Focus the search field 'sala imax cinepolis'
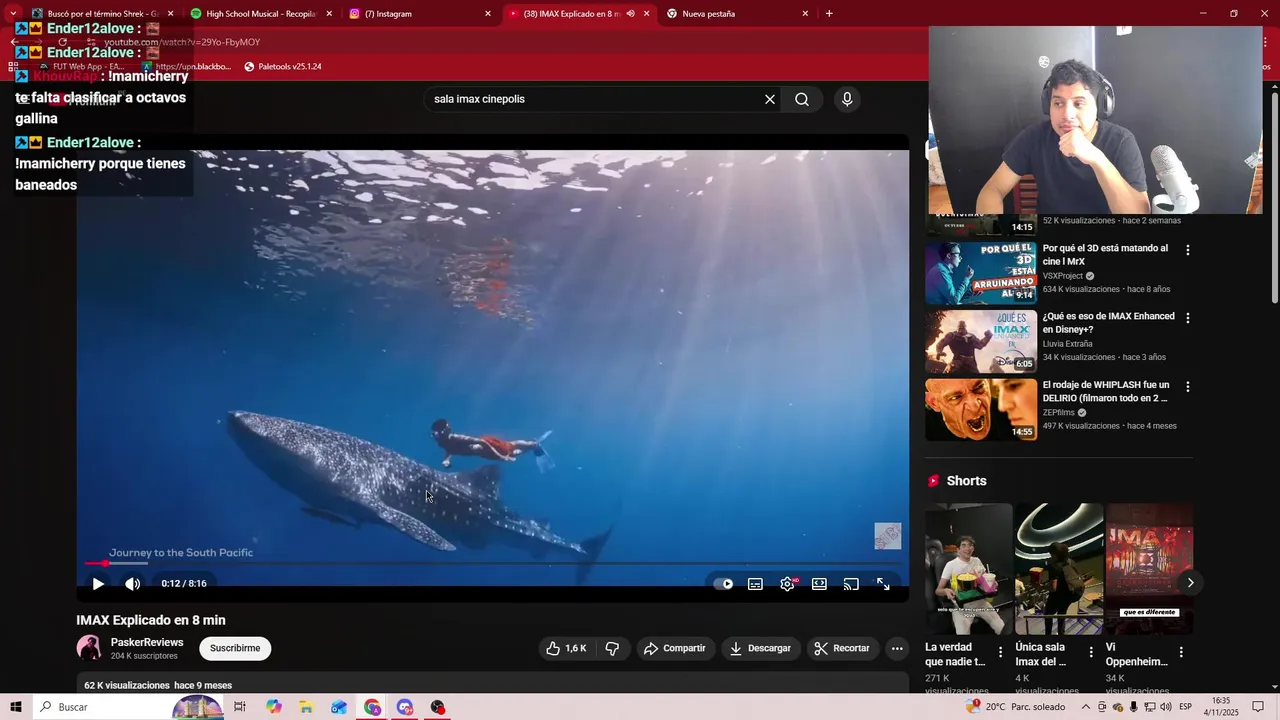This screenshot has width=1280, height=720. click(593, 99)
